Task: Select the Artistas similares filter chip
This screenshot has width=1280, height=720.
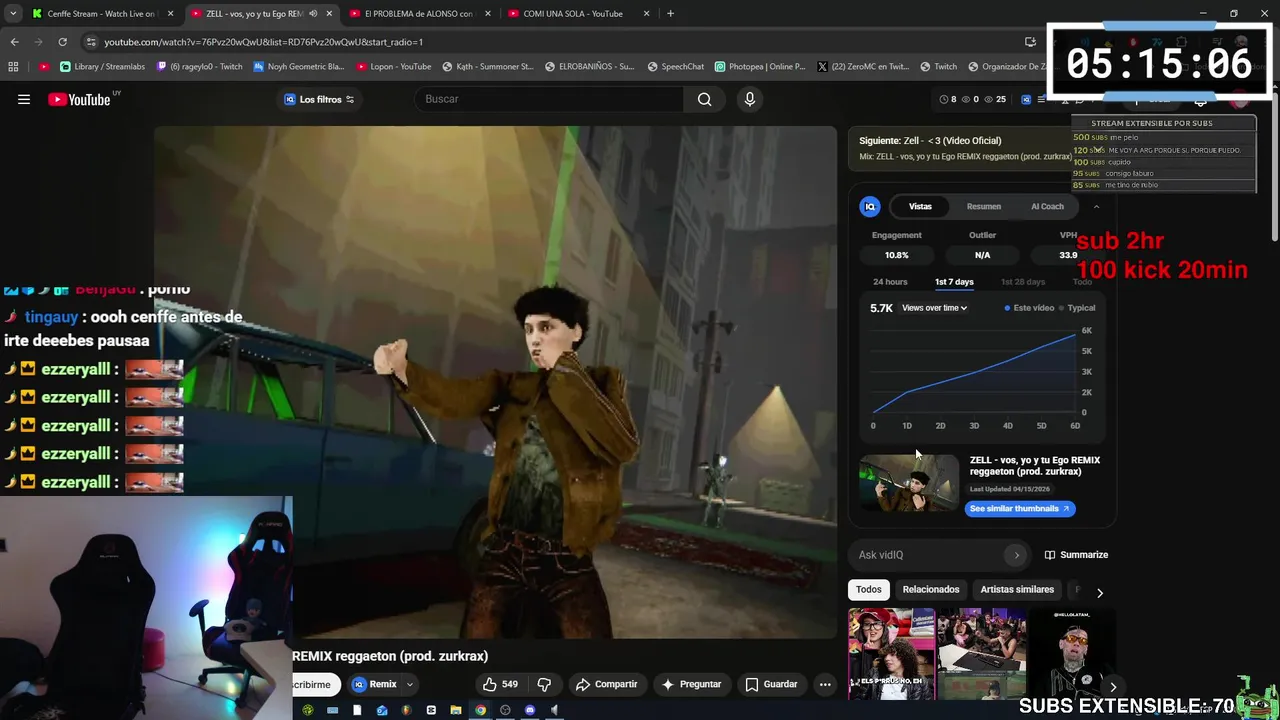Action: [x=1017, y=589]
